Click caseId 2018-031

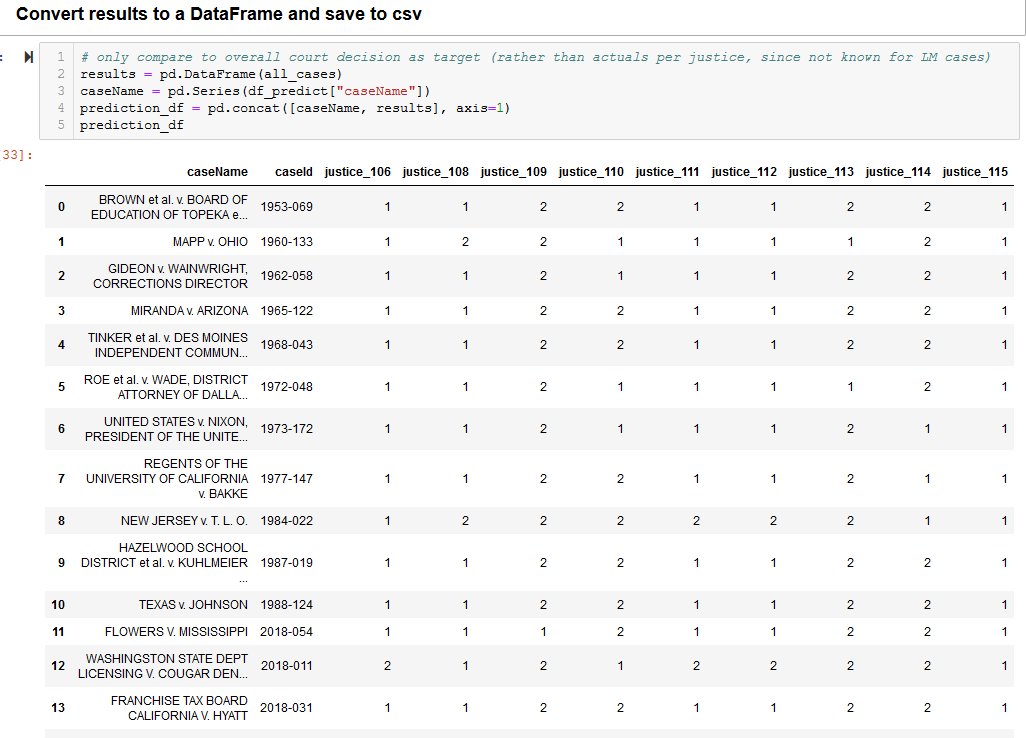287,707
